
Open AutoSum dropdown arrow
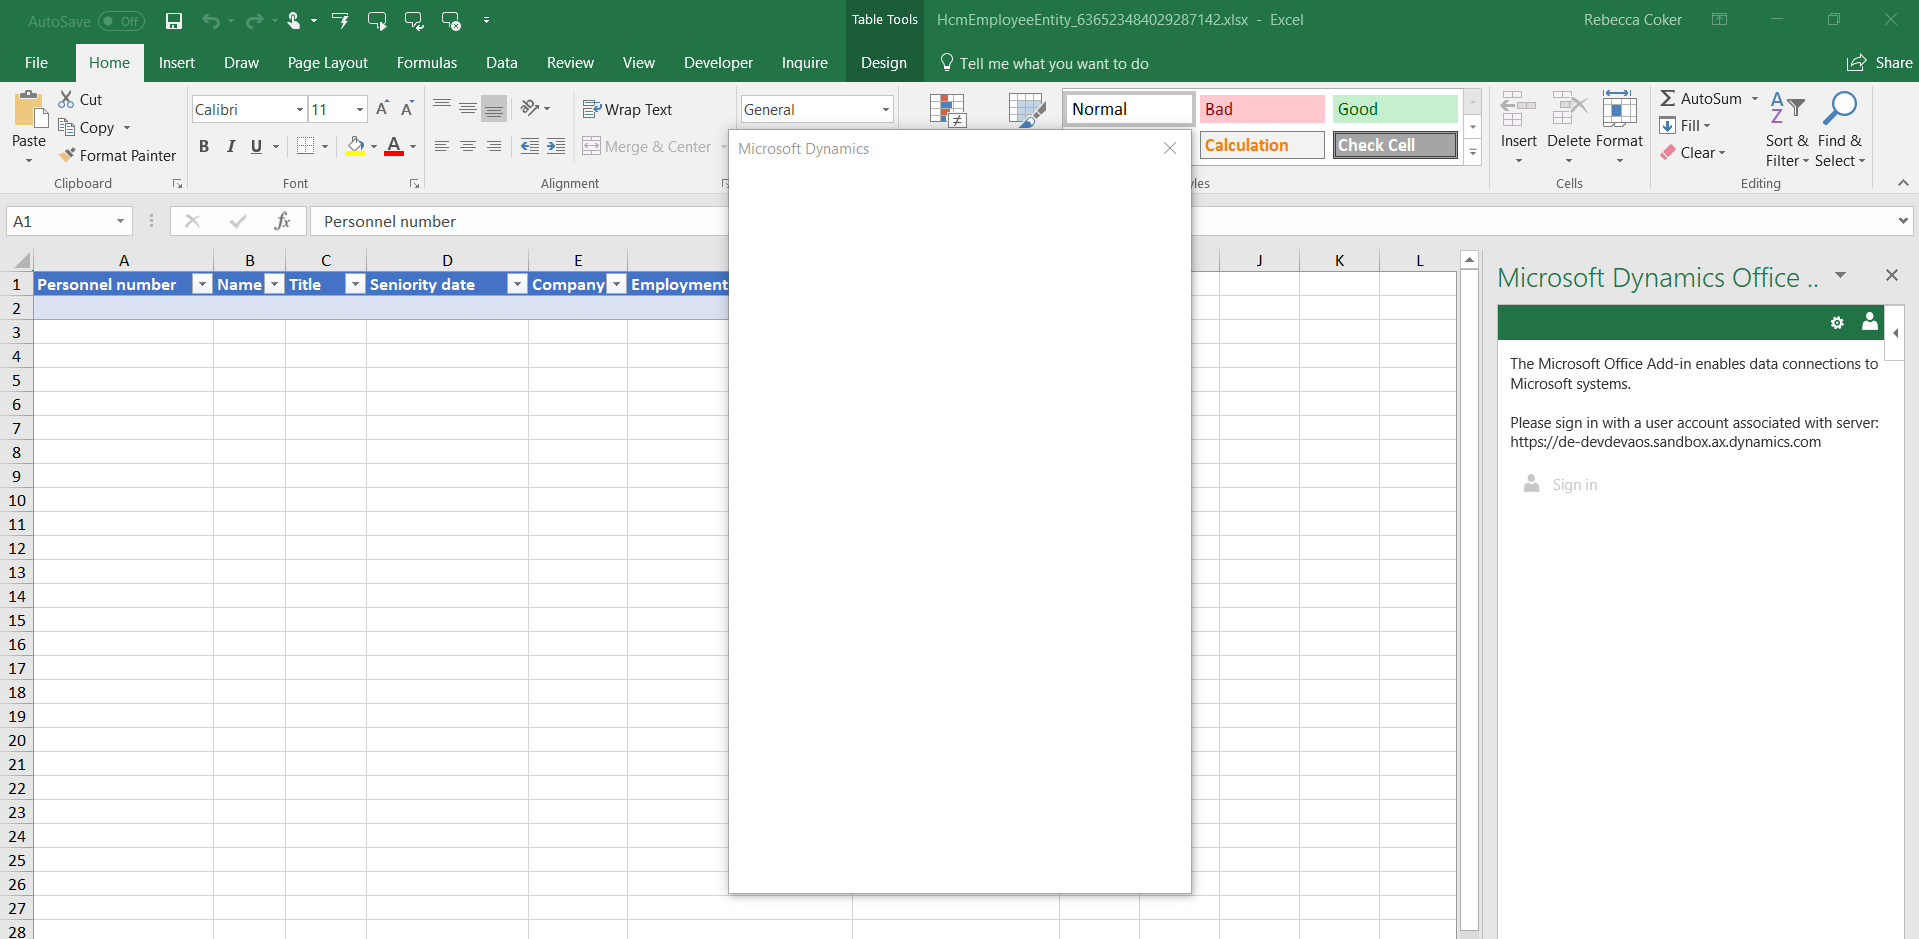tap(1755, 98)
